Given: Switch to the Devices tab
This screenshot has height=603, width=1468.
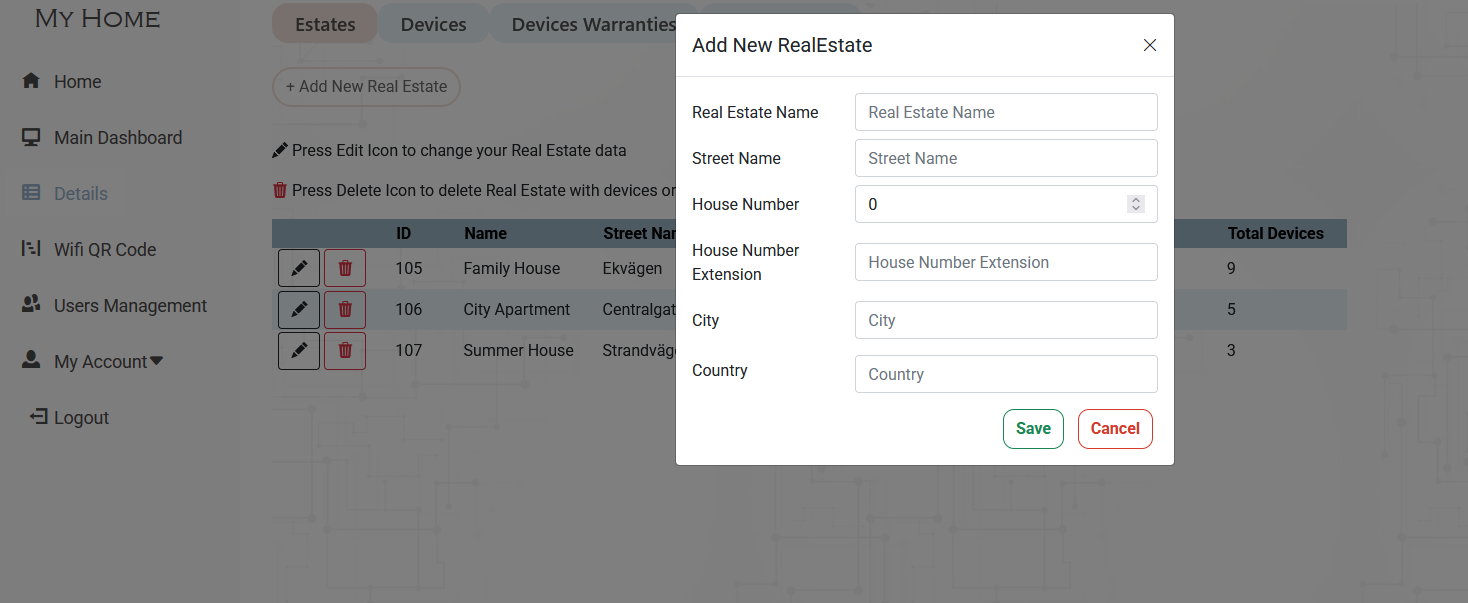Looking at the screenshot, I should click(433, 24).
